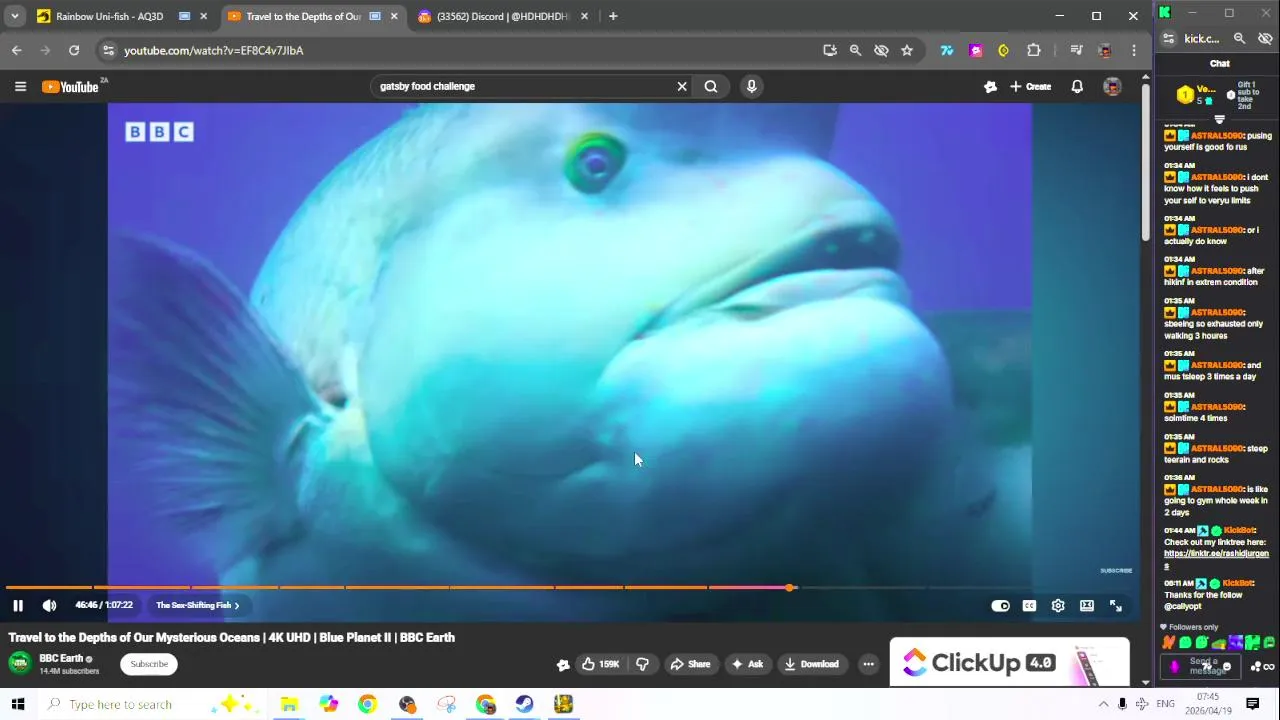Switch the player to theater mode

pos(1087,605)
